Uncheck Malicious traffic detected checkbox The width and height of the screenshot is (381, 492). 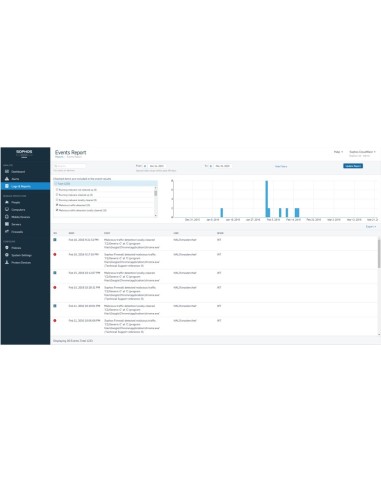(57, 205)
